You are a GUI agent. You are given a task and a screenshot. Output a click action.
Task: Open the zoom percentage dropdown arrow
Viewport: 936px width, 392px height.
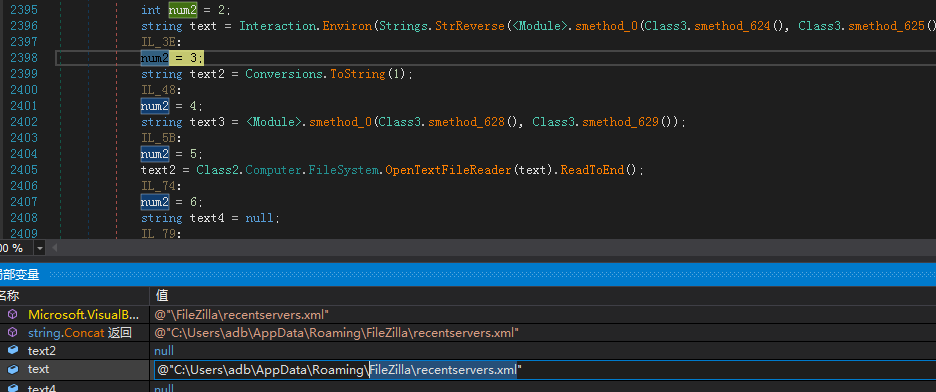click(x=40, y=248)
